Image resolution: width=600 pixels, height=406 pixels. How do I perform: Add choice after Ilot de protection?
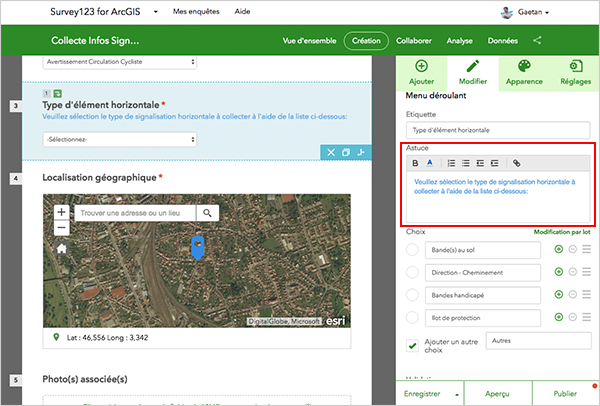pos(559,317)
